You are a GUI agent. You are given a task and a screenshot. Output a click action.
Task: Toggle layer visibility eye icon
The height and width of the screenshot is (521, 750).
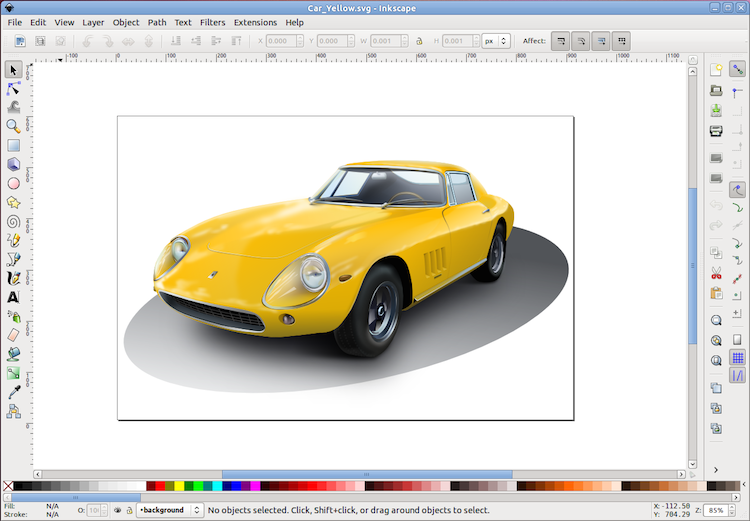click(x=118, y=510)
